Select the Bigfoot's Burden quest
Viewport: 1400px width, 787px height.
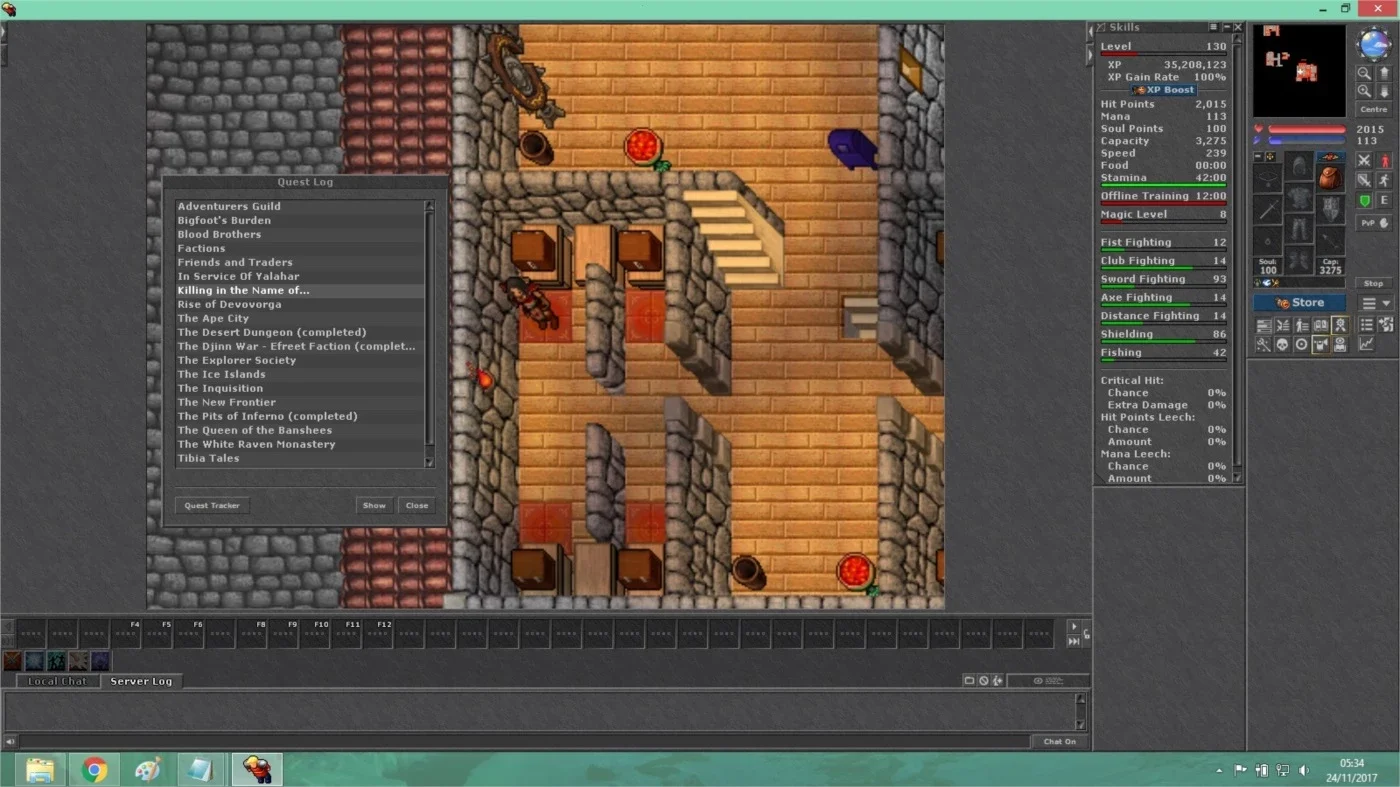point(300,221)
